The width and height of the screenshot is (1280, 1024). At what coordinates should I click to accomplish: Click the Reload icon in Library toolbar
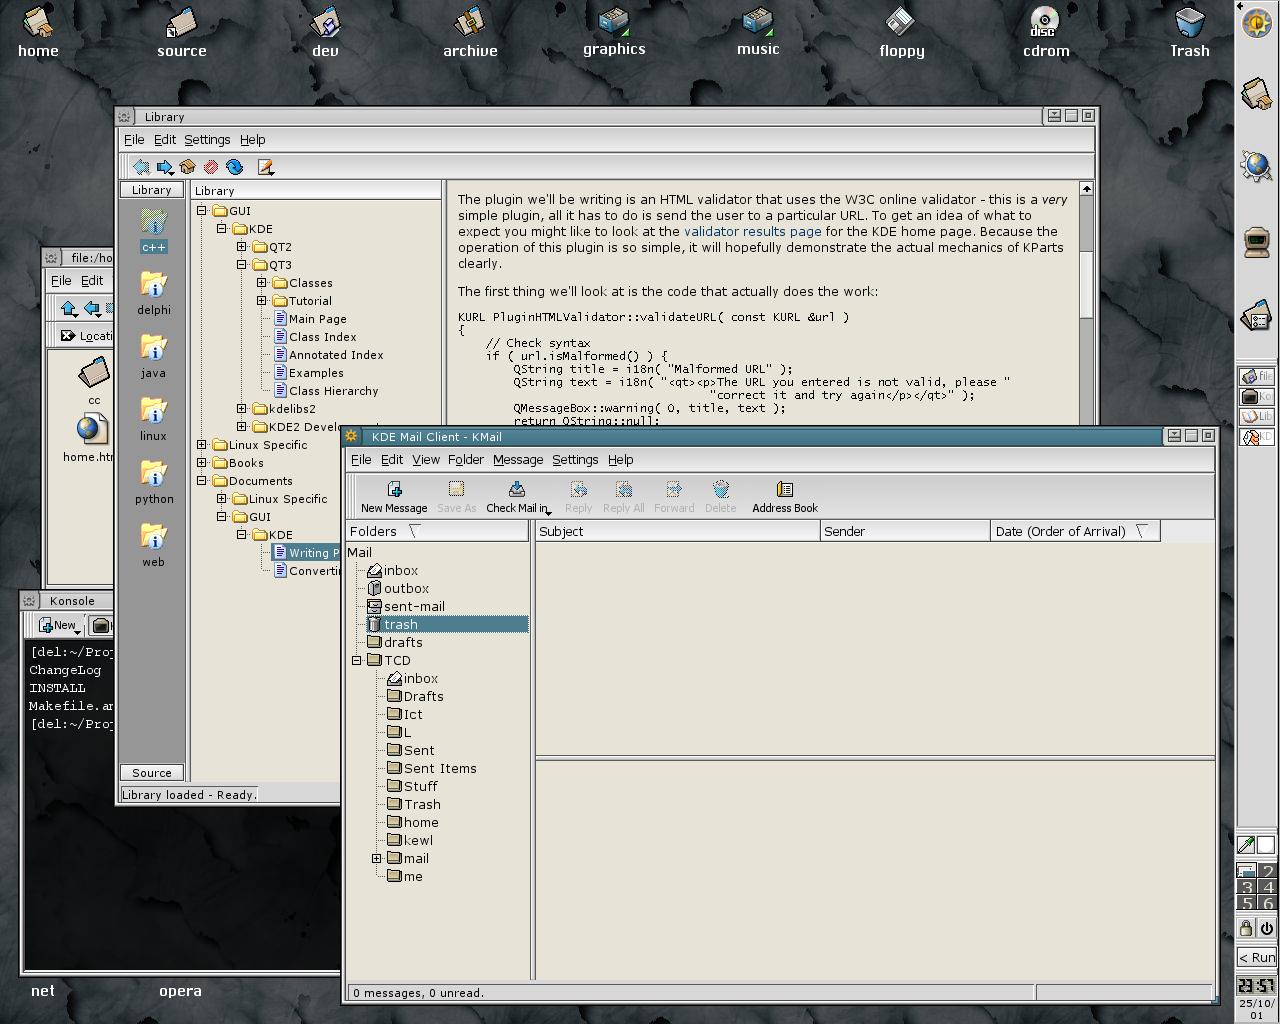coord(235,167)
